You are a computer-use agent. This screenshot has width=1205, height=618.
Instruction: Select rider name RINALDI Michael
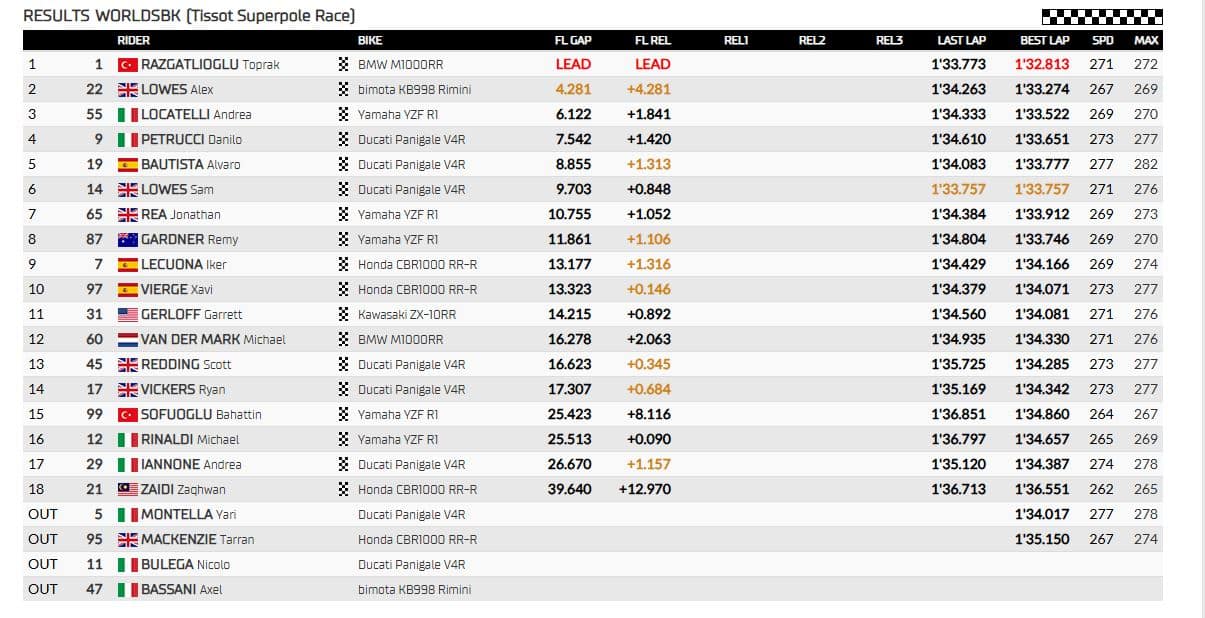(190, 439)
